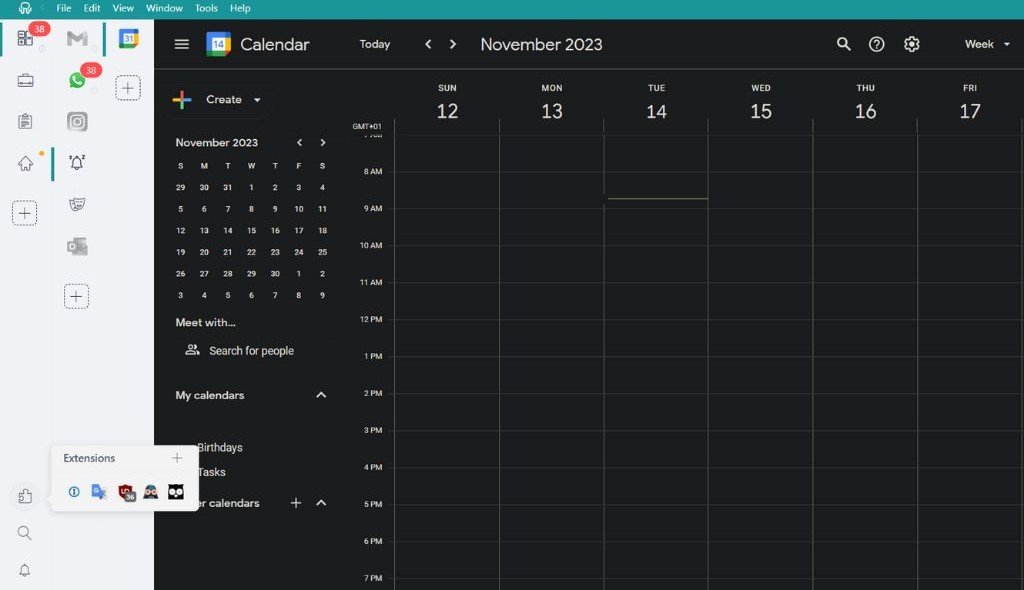Add new app via plus beside WhatsApp
This screenshot has width=1024, height=590.
point(128,88)
